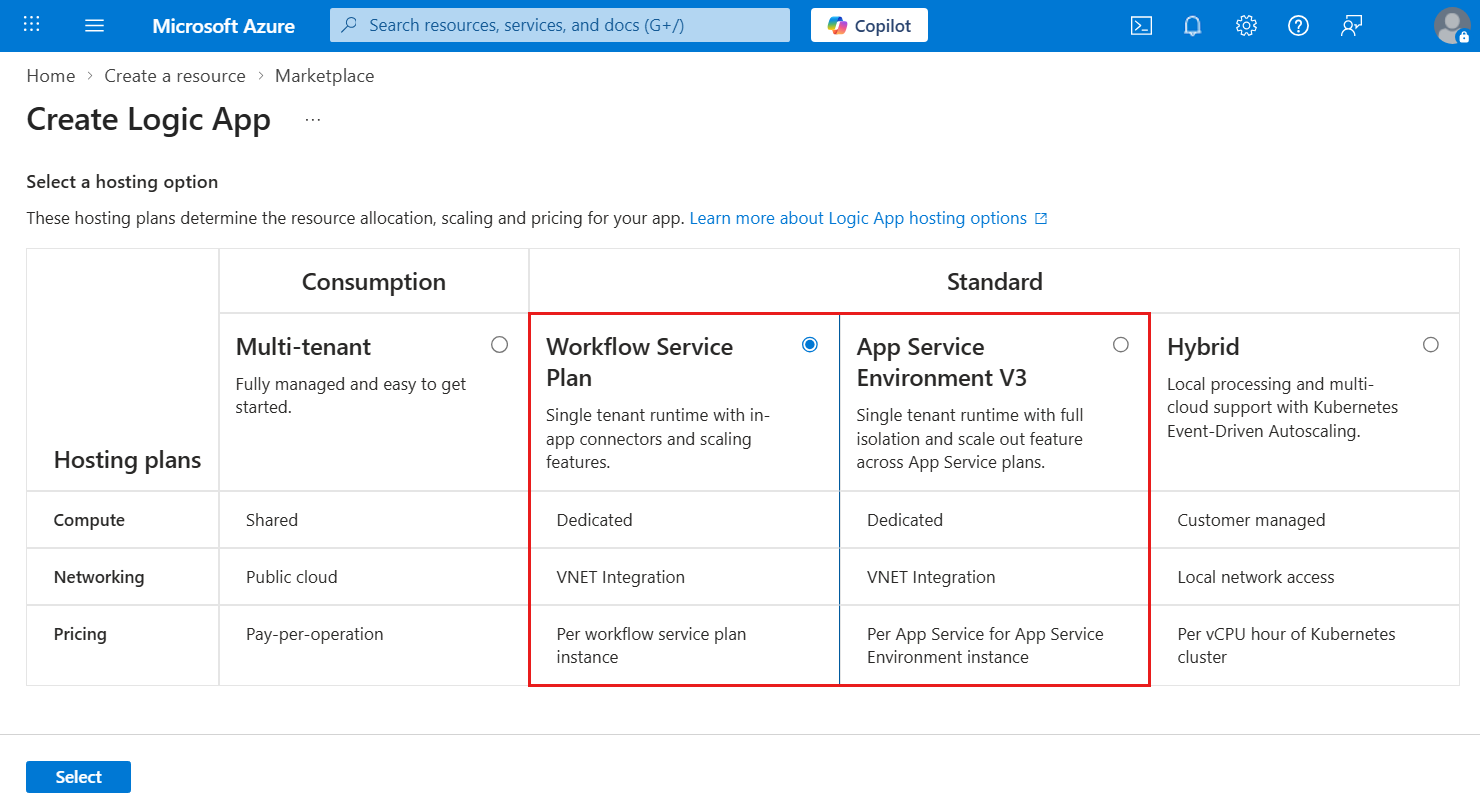1480x800 pixels.
Task: Open the hamburger portal menu
Action: (x=95, y=25)
